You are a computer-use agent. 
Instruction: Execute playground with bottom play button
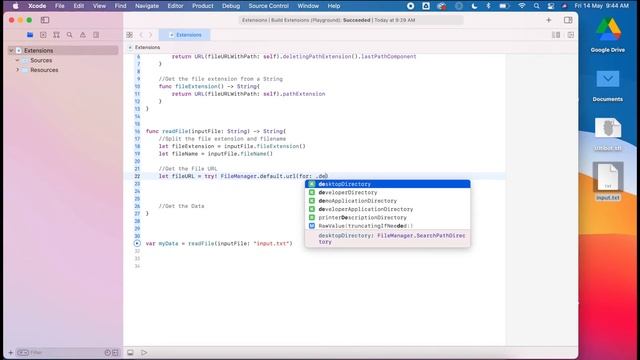click(144, 353)
